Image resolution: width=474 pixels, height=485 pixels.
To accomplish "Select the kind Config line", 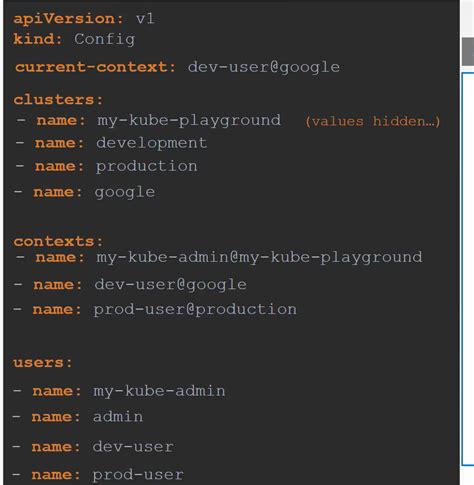I will pos(74,39).
